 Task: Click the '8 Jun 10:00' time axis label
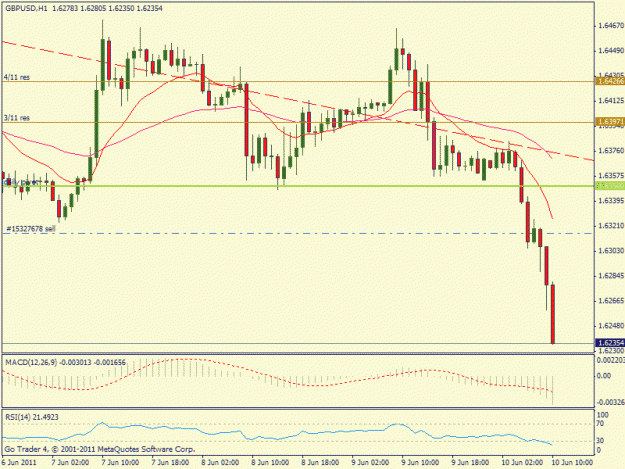pos(270,463)
